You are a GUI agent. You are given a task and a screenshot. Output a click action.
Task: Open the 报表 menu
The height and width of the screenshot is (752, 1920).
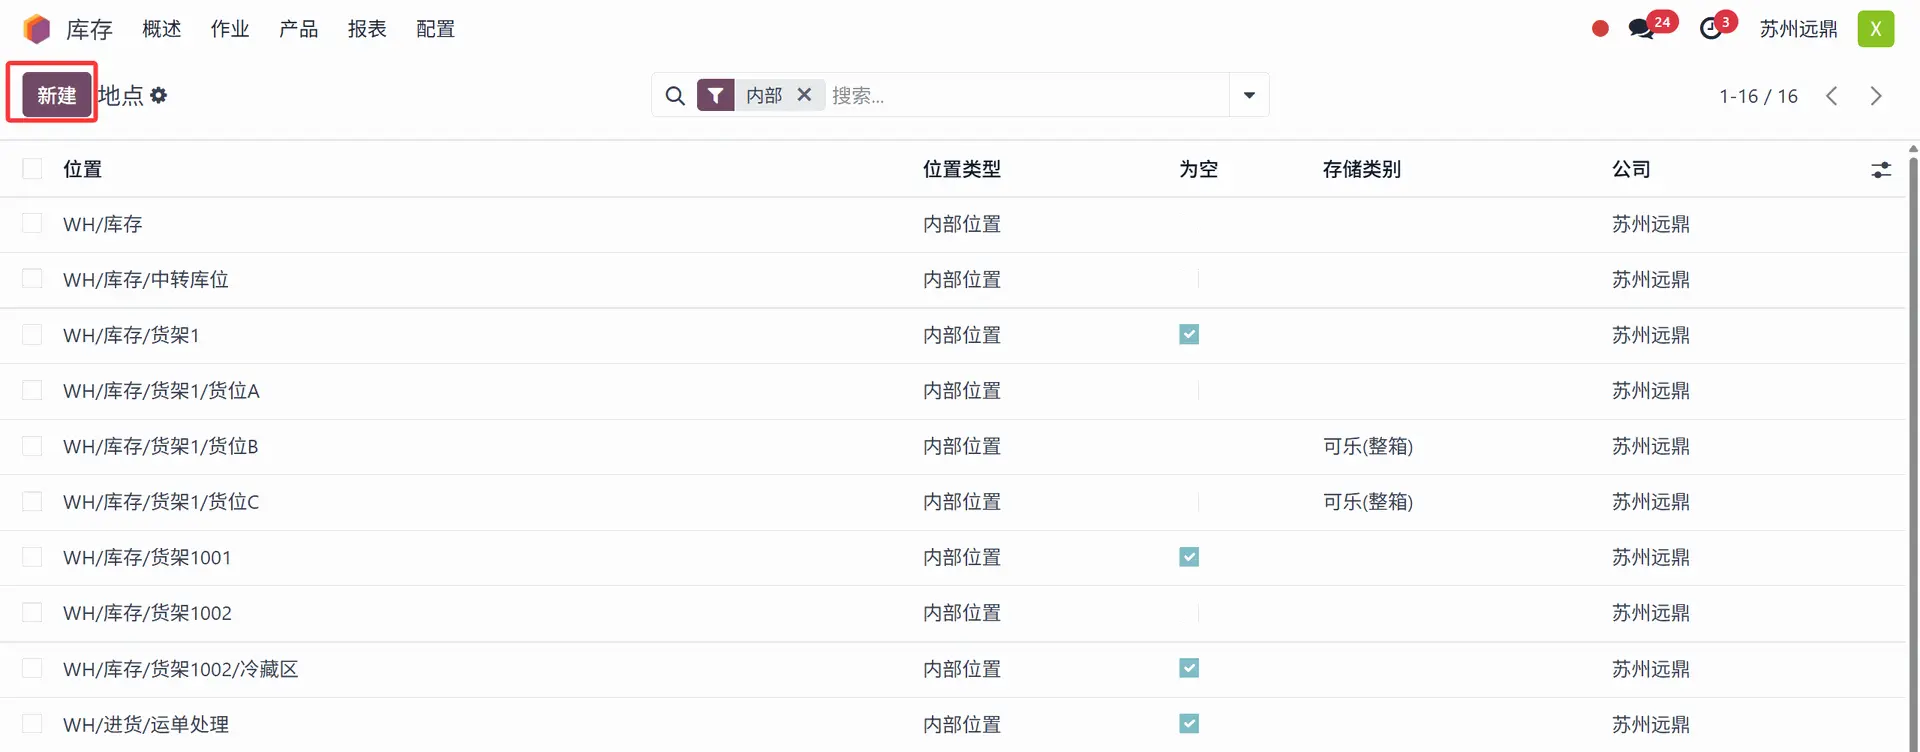pyautogui.click(x=367, y=29)
